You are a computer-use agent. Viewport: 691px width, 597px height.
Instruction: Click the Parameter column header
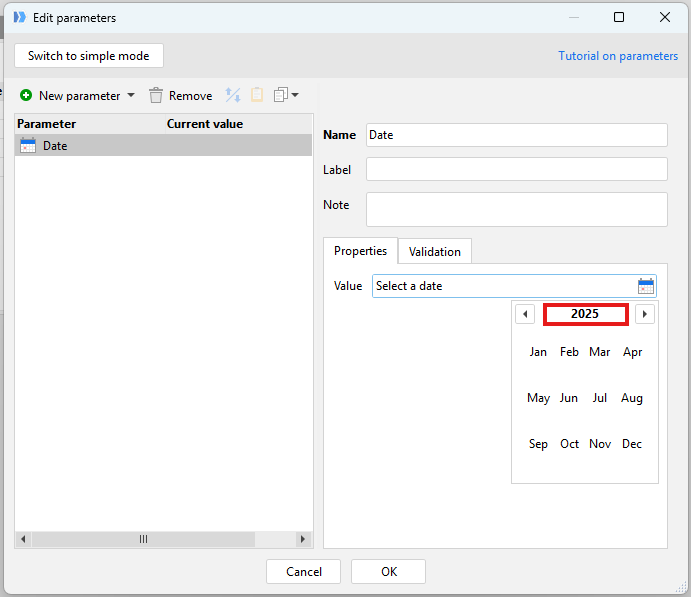(90, 124)
